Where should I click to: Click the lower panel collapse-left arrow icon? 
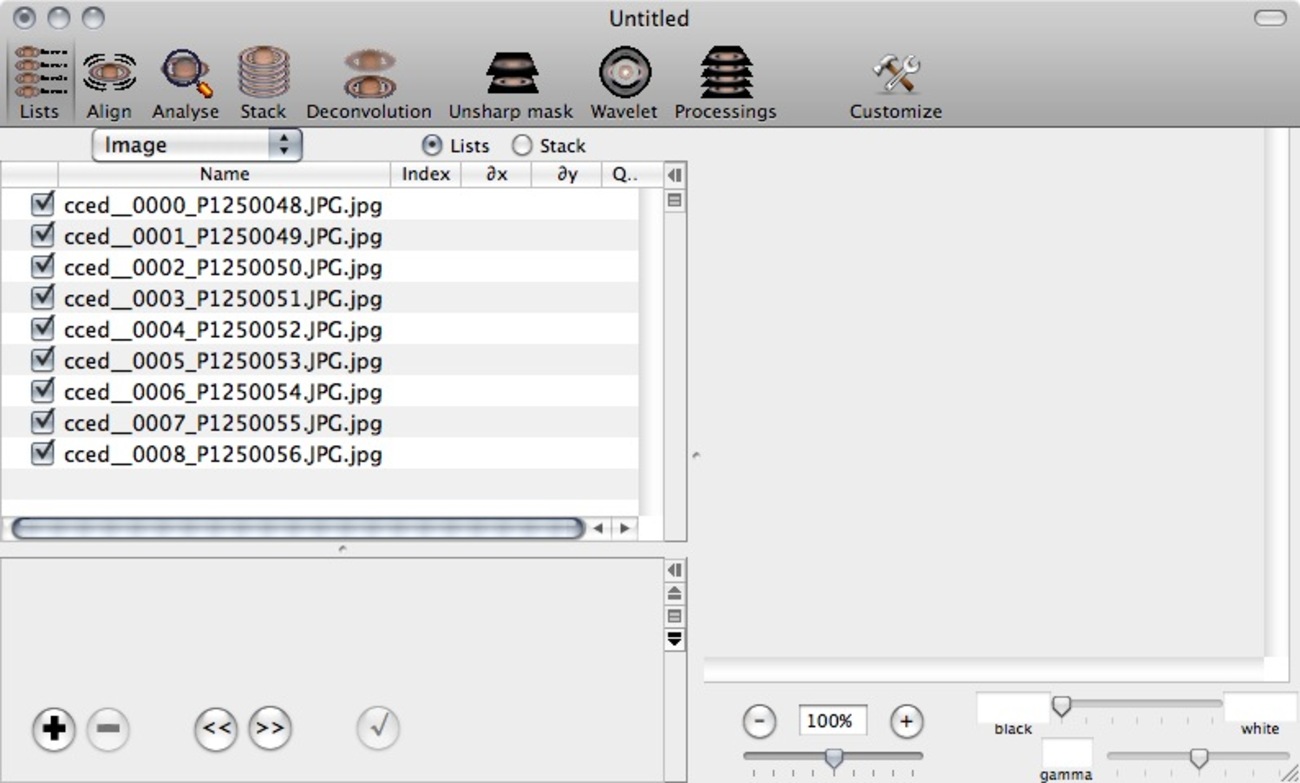tap(675, 569)
